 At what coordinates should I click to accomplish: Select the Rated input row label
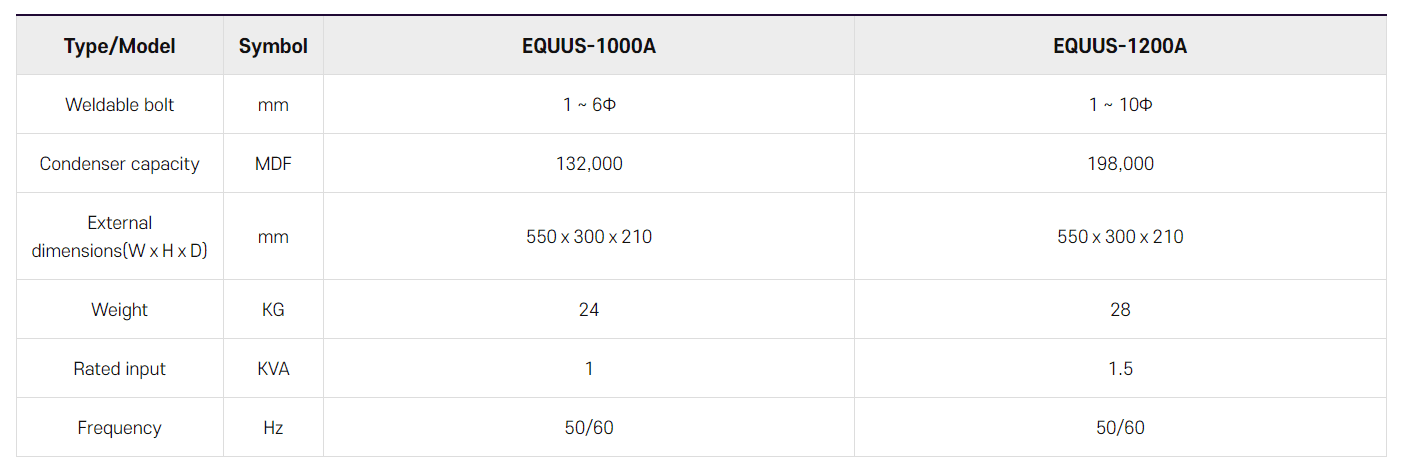click(119, 369)
